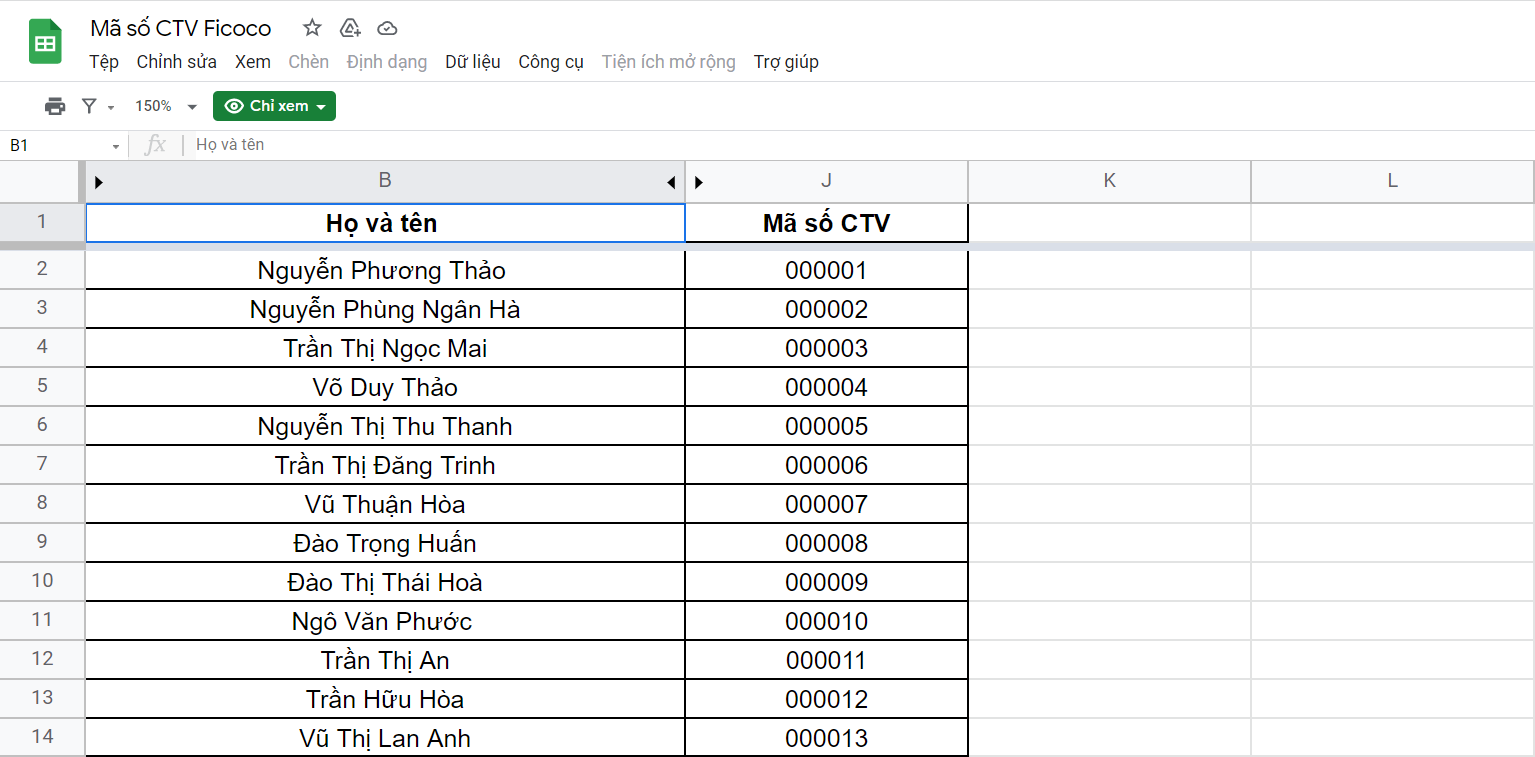Viewport: 1535px width, 757px height.
Task: Open the 150% zoom dropdown
Action: click(166, 106)
